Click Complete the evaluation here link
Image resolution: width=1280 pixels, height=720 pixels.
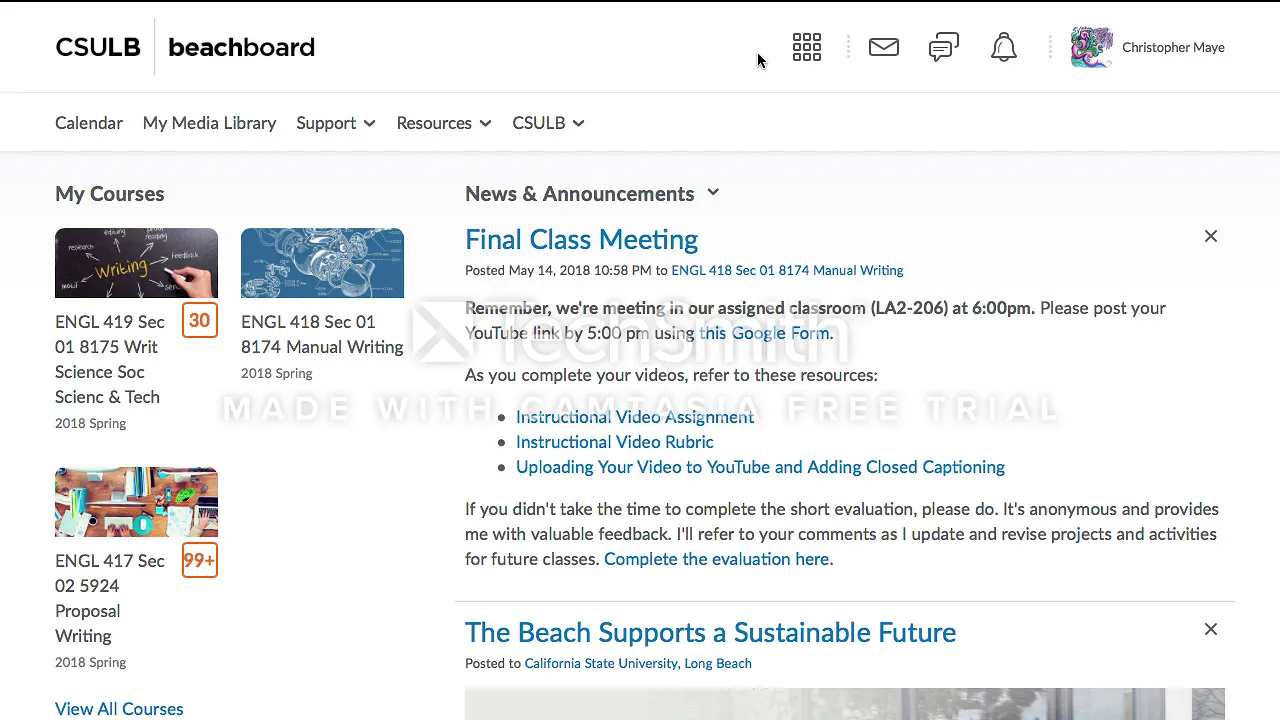(716, 559)
